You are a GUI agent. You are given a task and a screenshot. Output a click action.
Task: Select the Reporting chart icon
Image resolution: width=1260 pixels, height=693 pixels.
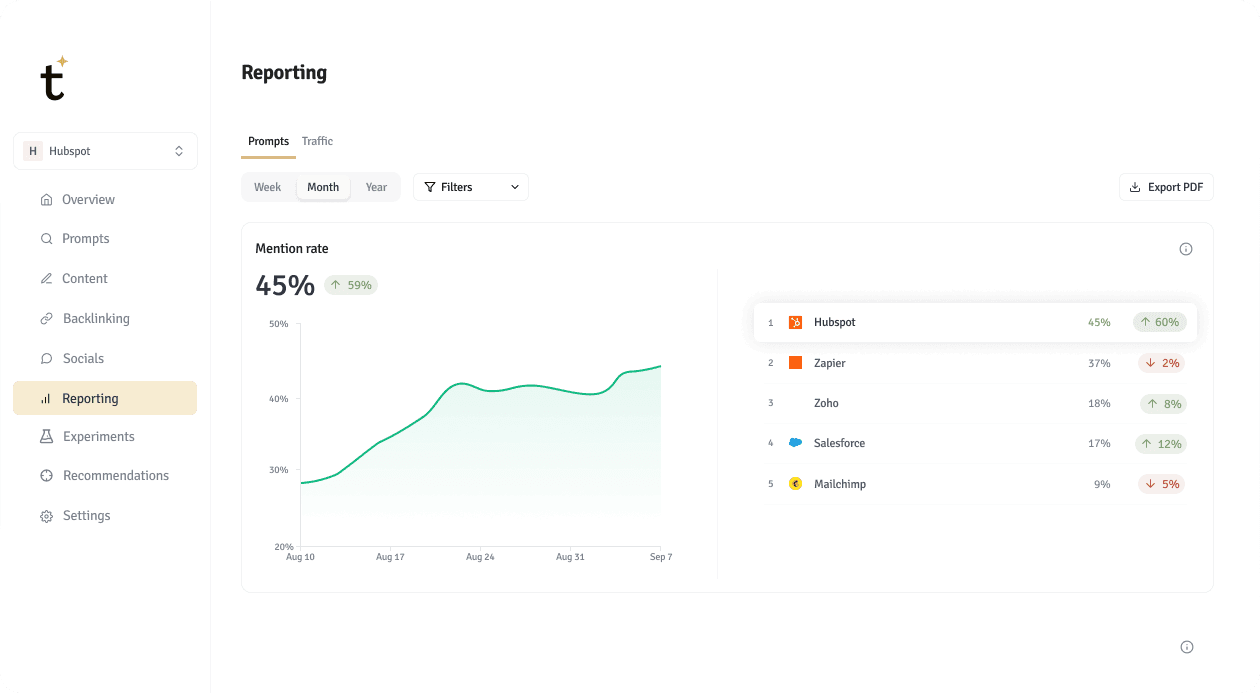[46, 398]
